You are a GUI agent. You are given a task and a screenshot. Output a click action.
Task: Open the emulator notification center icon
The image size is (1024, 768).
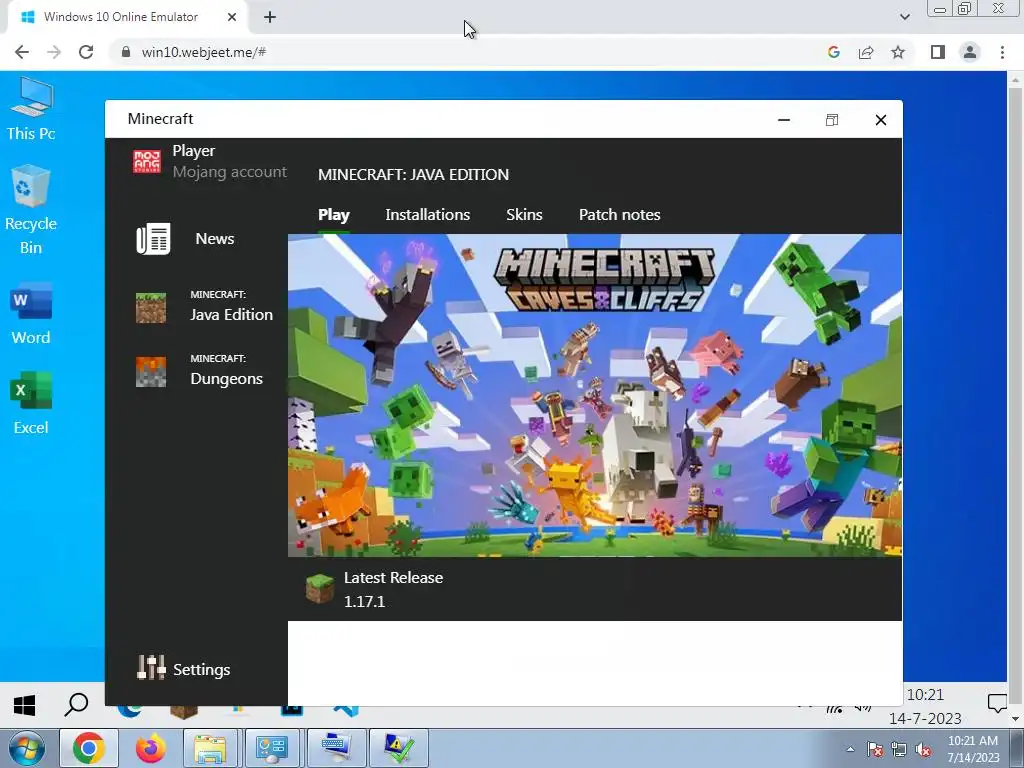[997, 703]
